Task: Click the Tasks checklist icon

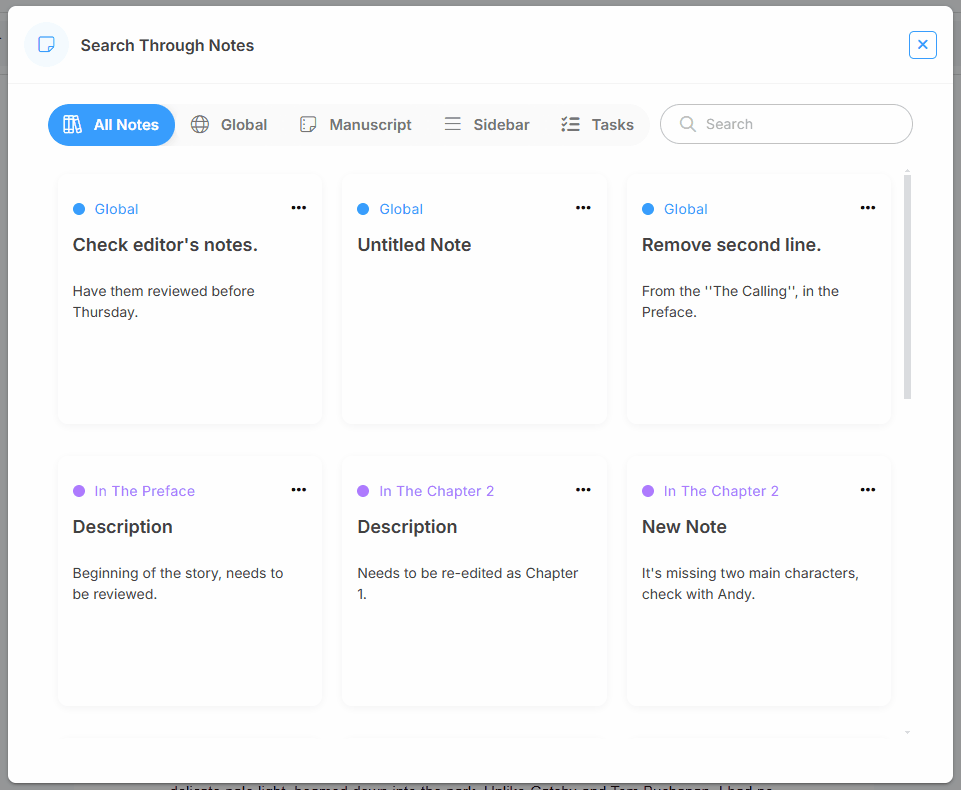Action: pos(570,125)
